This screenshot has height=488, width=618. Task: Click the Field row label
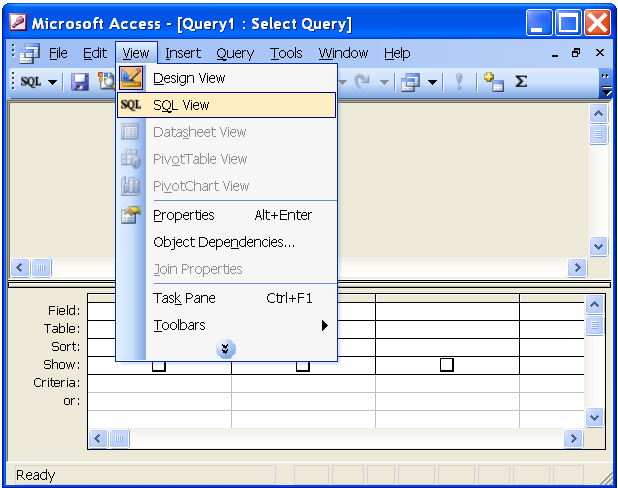pyautogui.click(x=64, y=311)
